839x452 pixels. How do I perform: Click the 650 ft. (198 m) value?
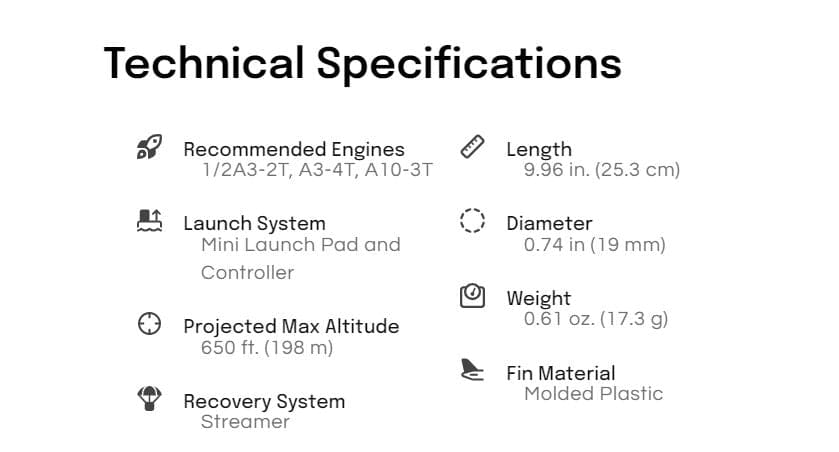[x=266, y=348]
